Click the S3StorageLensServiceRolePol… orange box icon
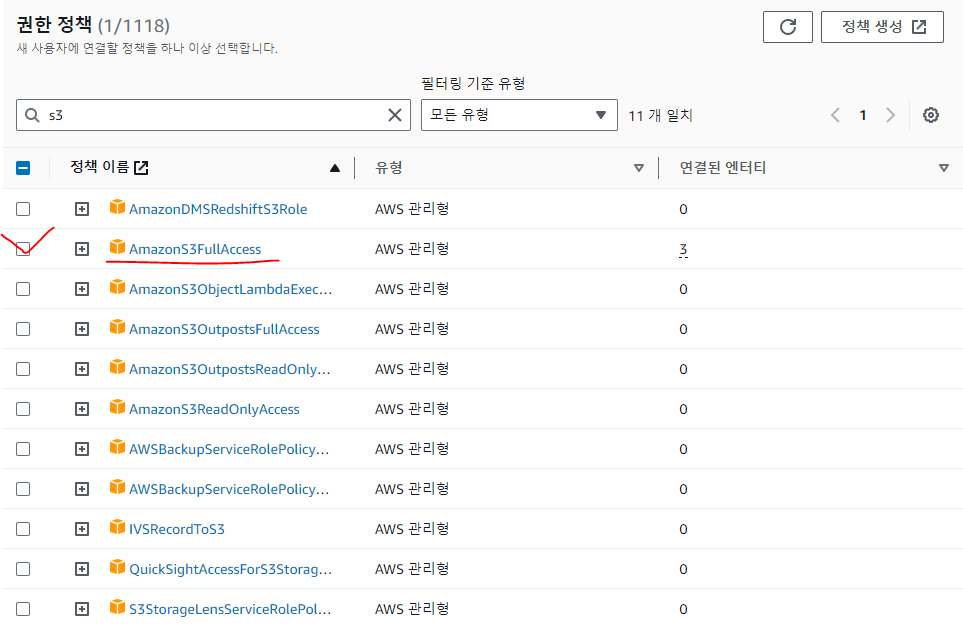 coord(117,607)
